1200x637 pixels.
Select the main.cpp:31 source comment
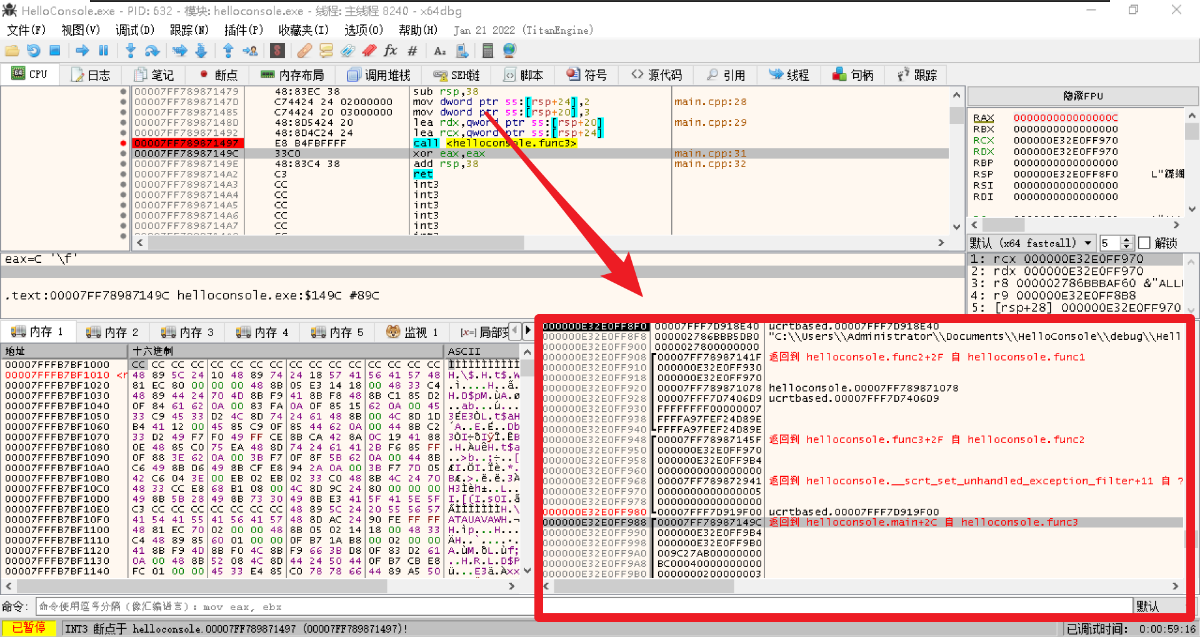pyautogui.click(x=710, y=153)
